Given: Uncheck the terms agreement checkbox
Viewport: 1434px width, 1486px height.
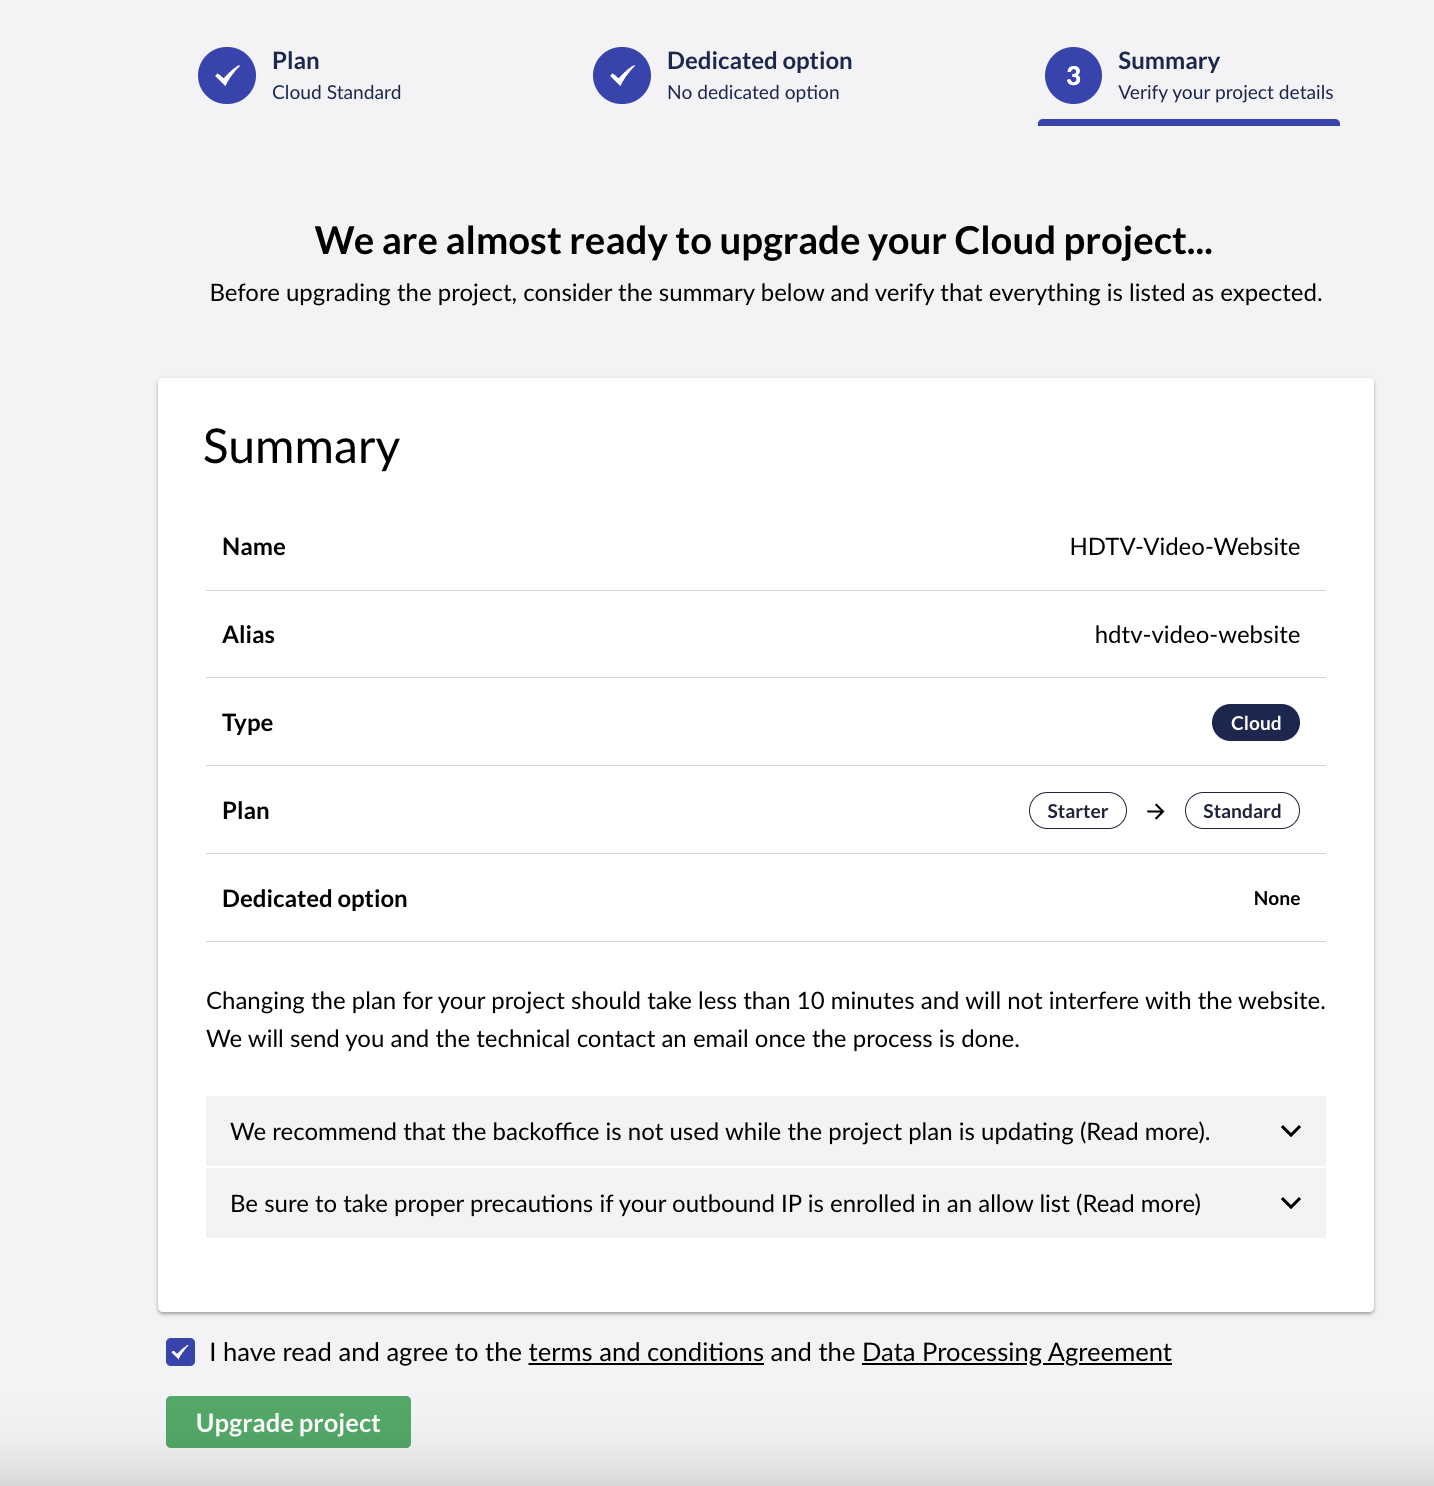Looking at the screenshot, I should coord(181,1352).
